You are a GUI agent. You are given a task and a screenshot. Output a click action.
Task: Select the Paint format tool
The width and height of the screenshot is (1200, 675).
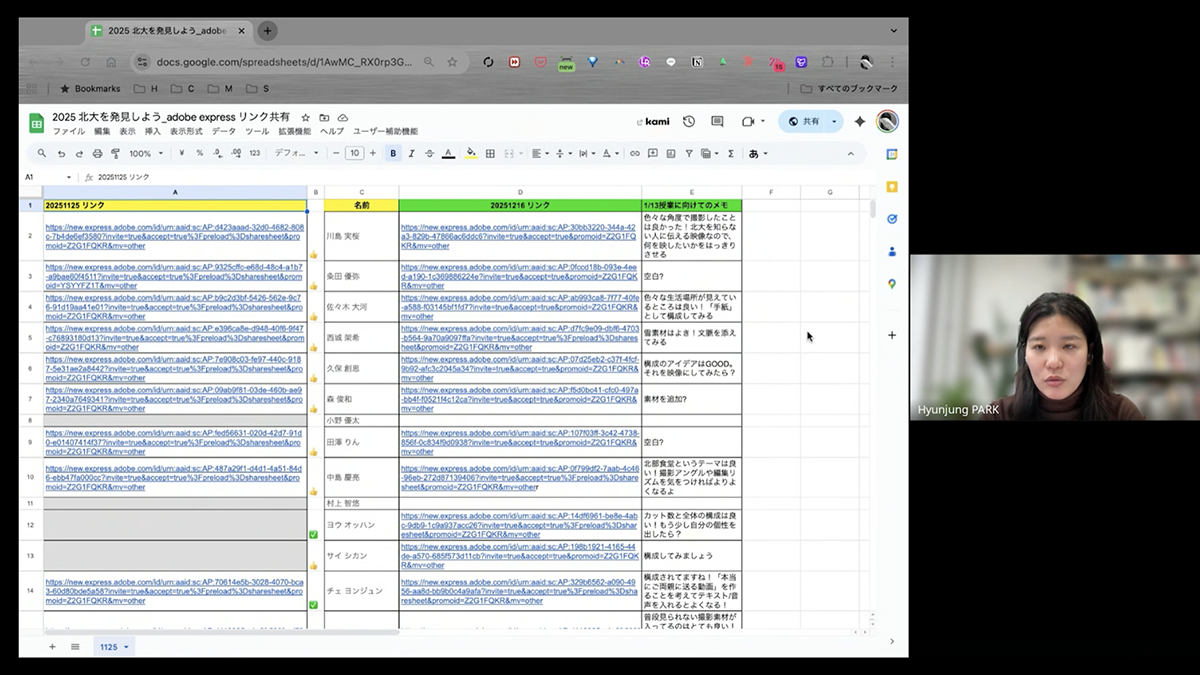[115, 154]
